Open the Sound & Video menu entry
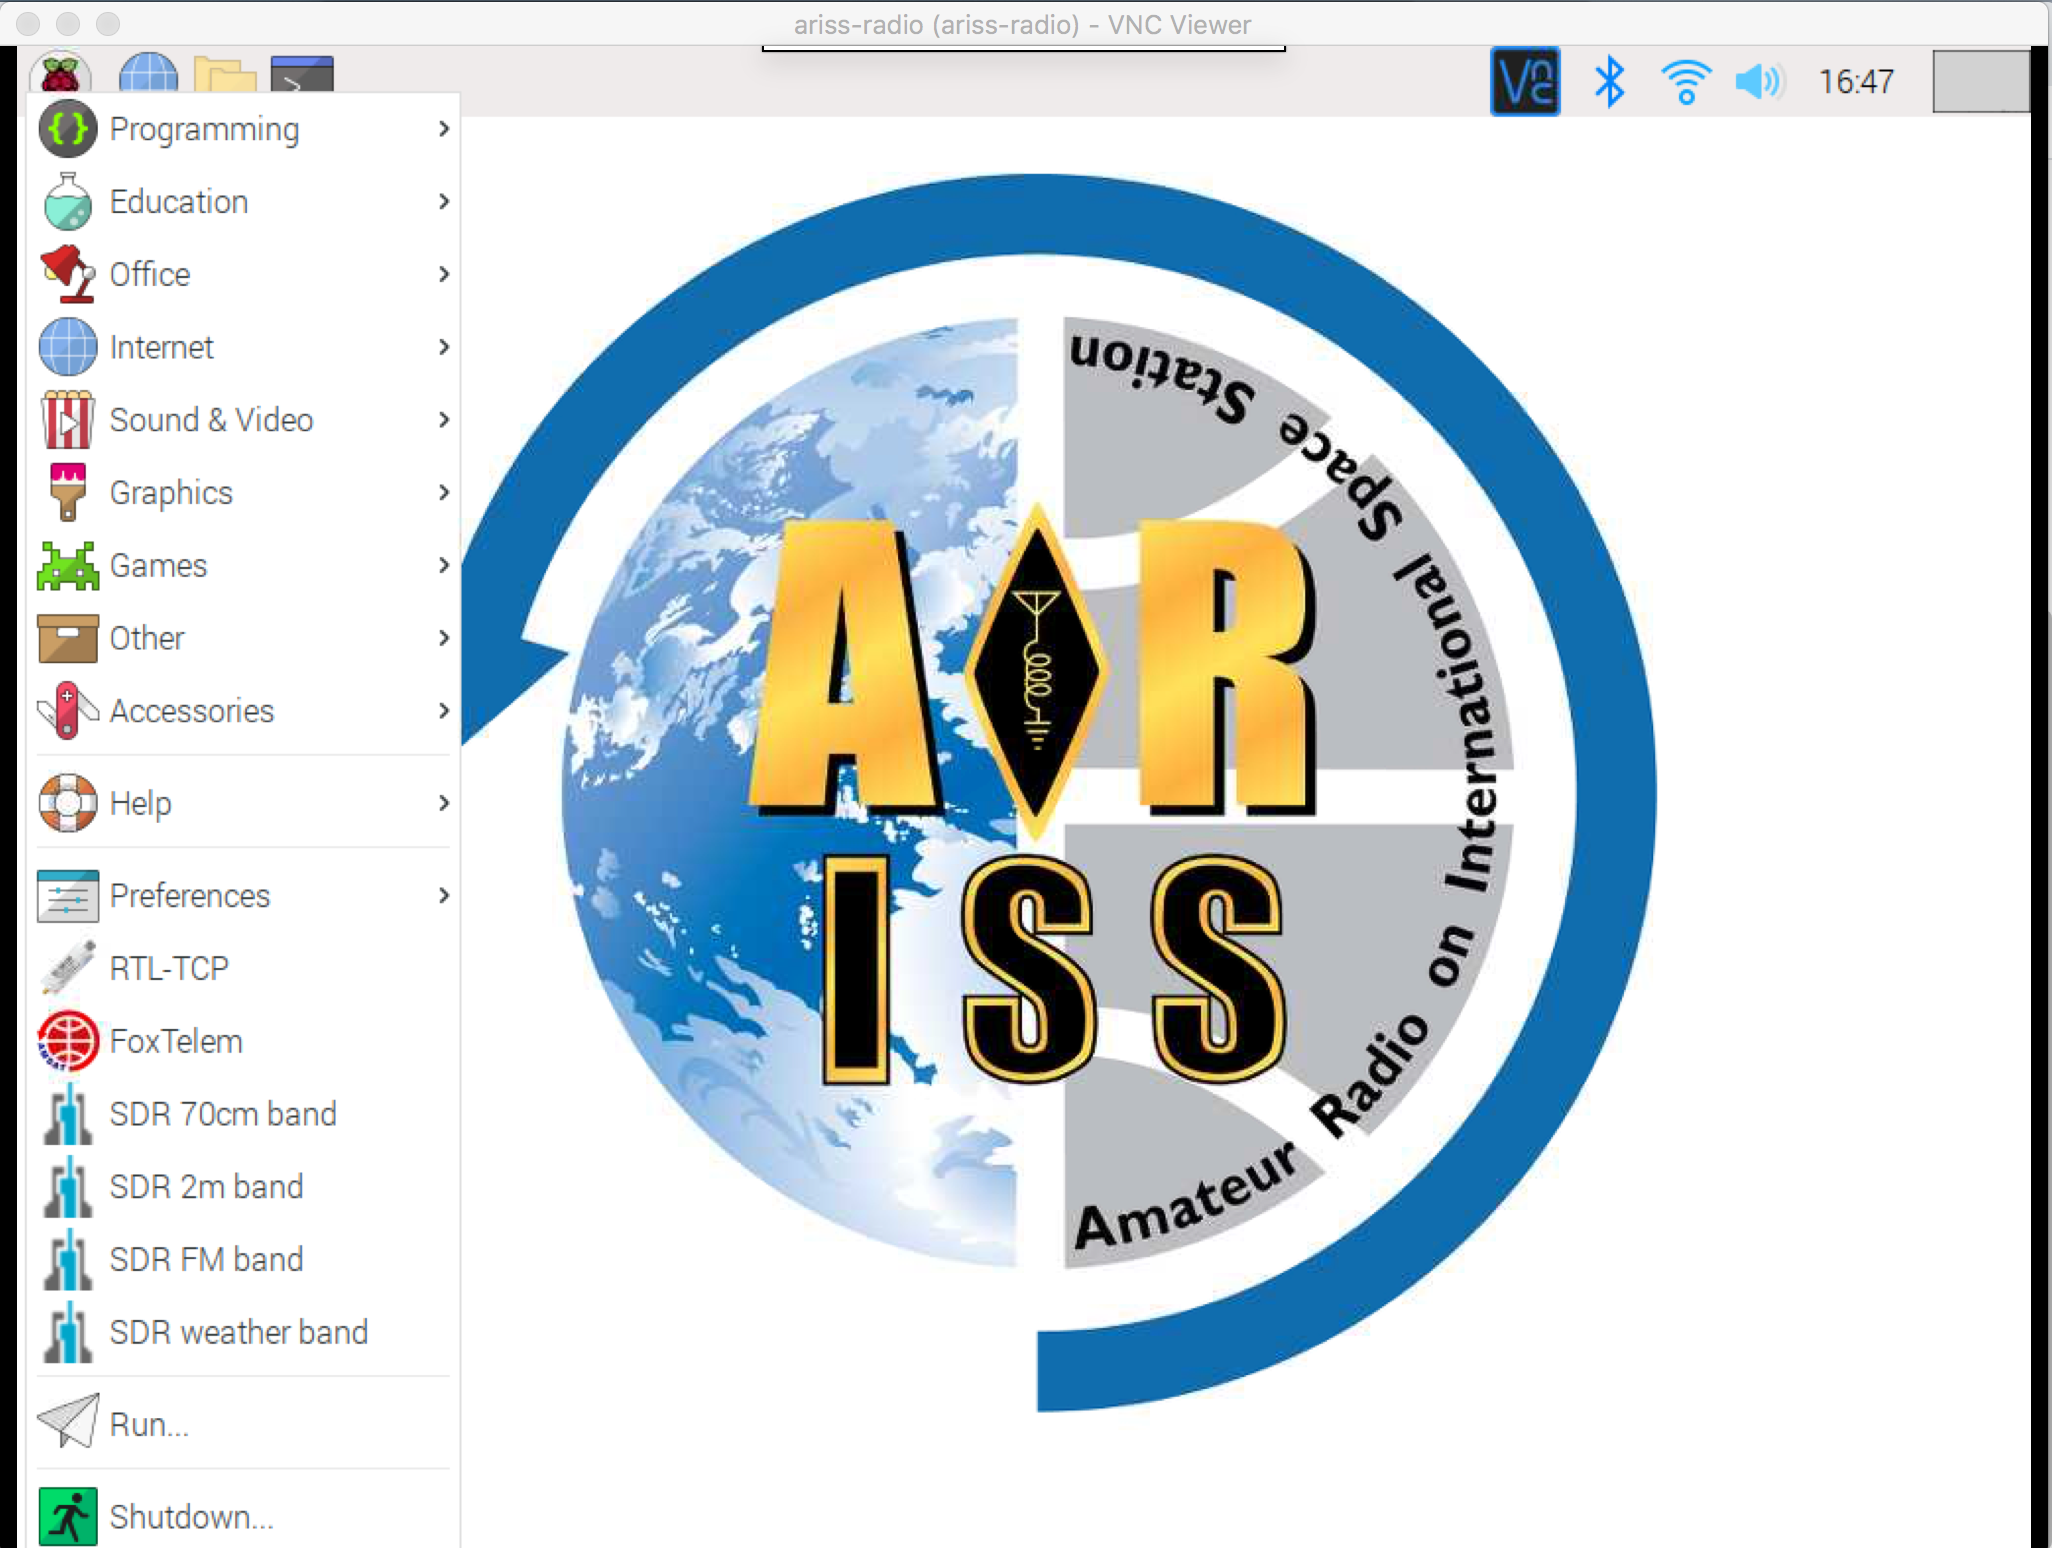Image resolution: width=2052 pixels, height=1548 pixels. 244,419
